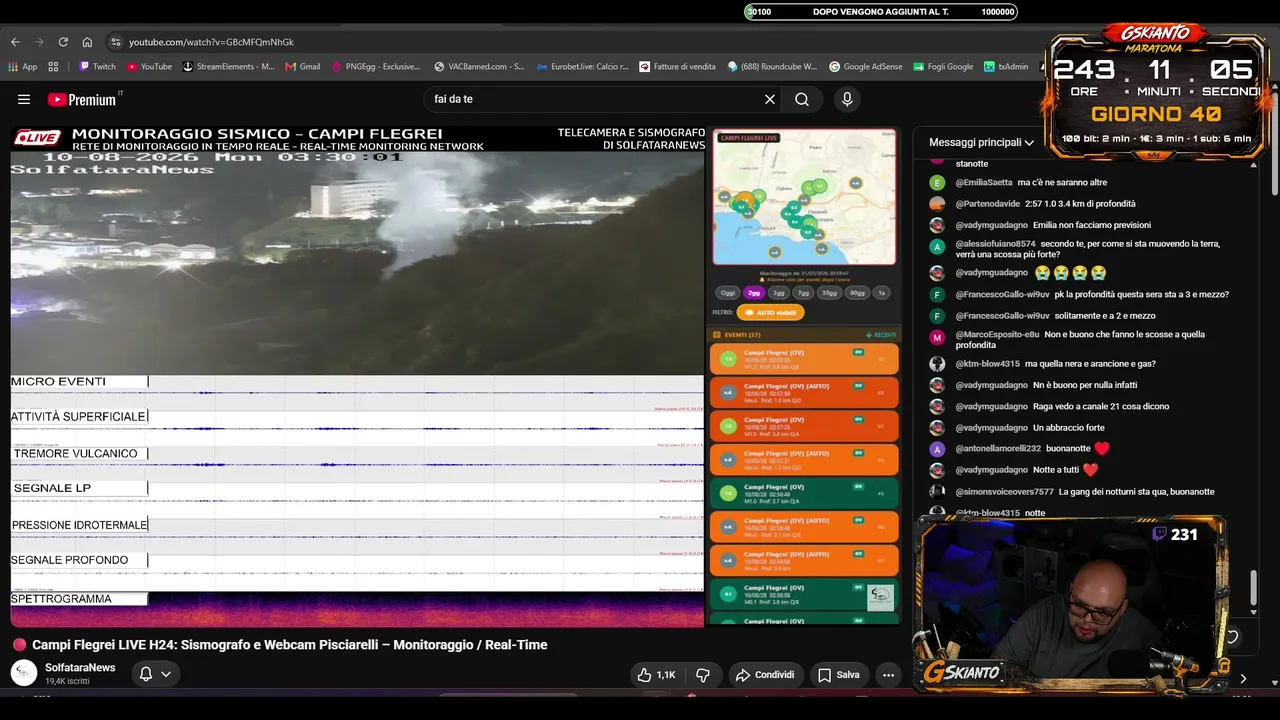This screenshot has height=720, width=1280.
Task: Open the Twitch bookmark
Action: (x=97, y=67)
